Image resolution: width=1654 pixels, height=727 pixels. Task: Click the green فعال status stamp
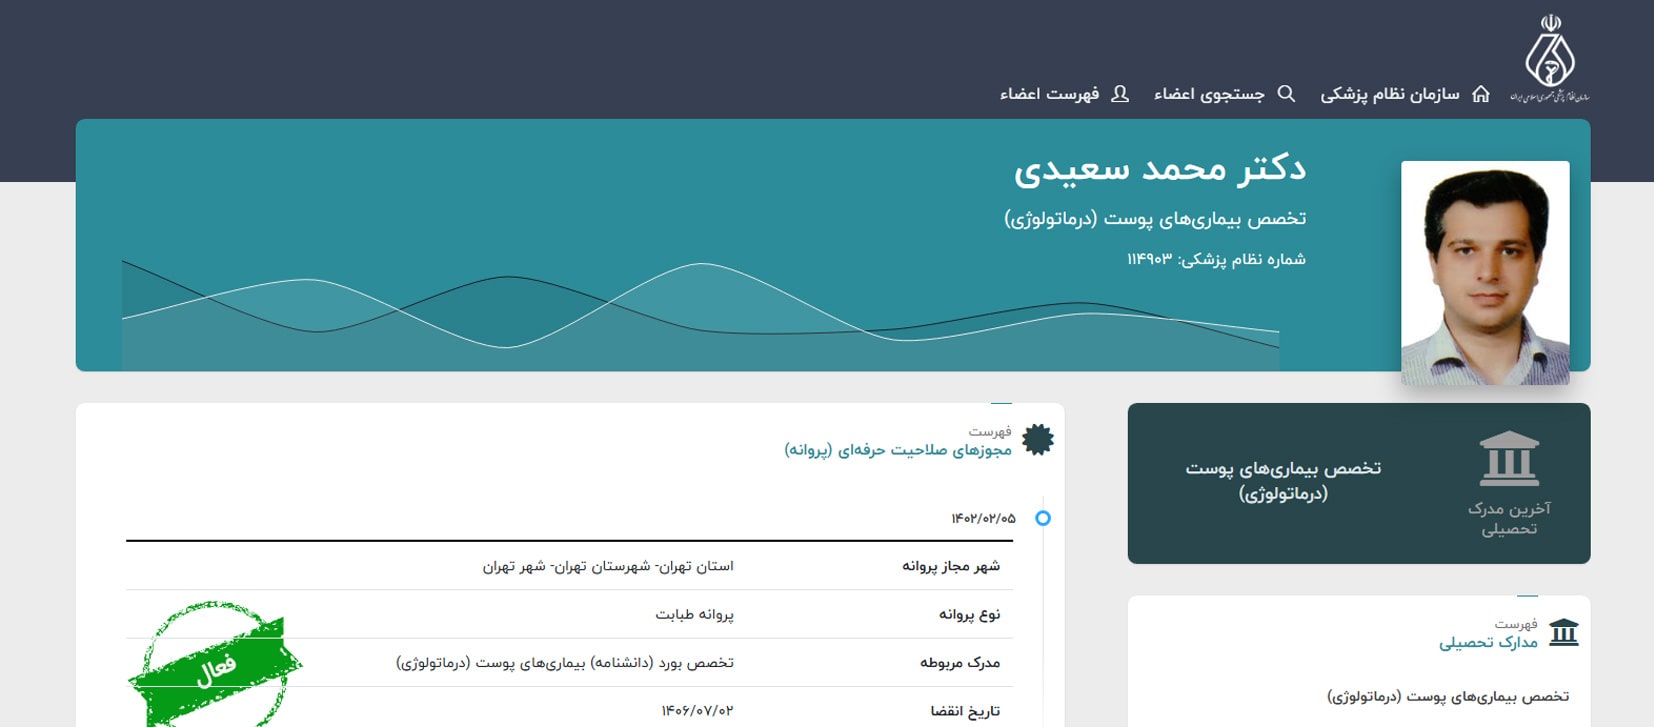coord(215,664)
